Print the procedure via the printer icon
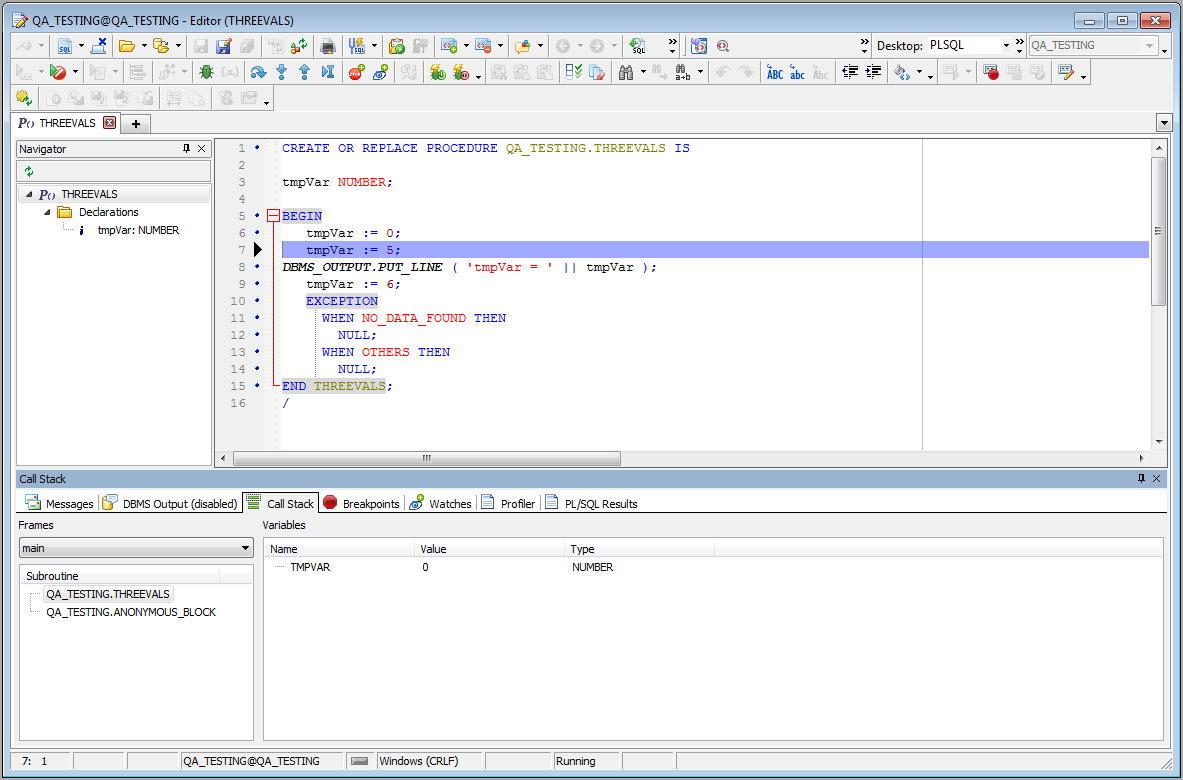 pos(327,46)
